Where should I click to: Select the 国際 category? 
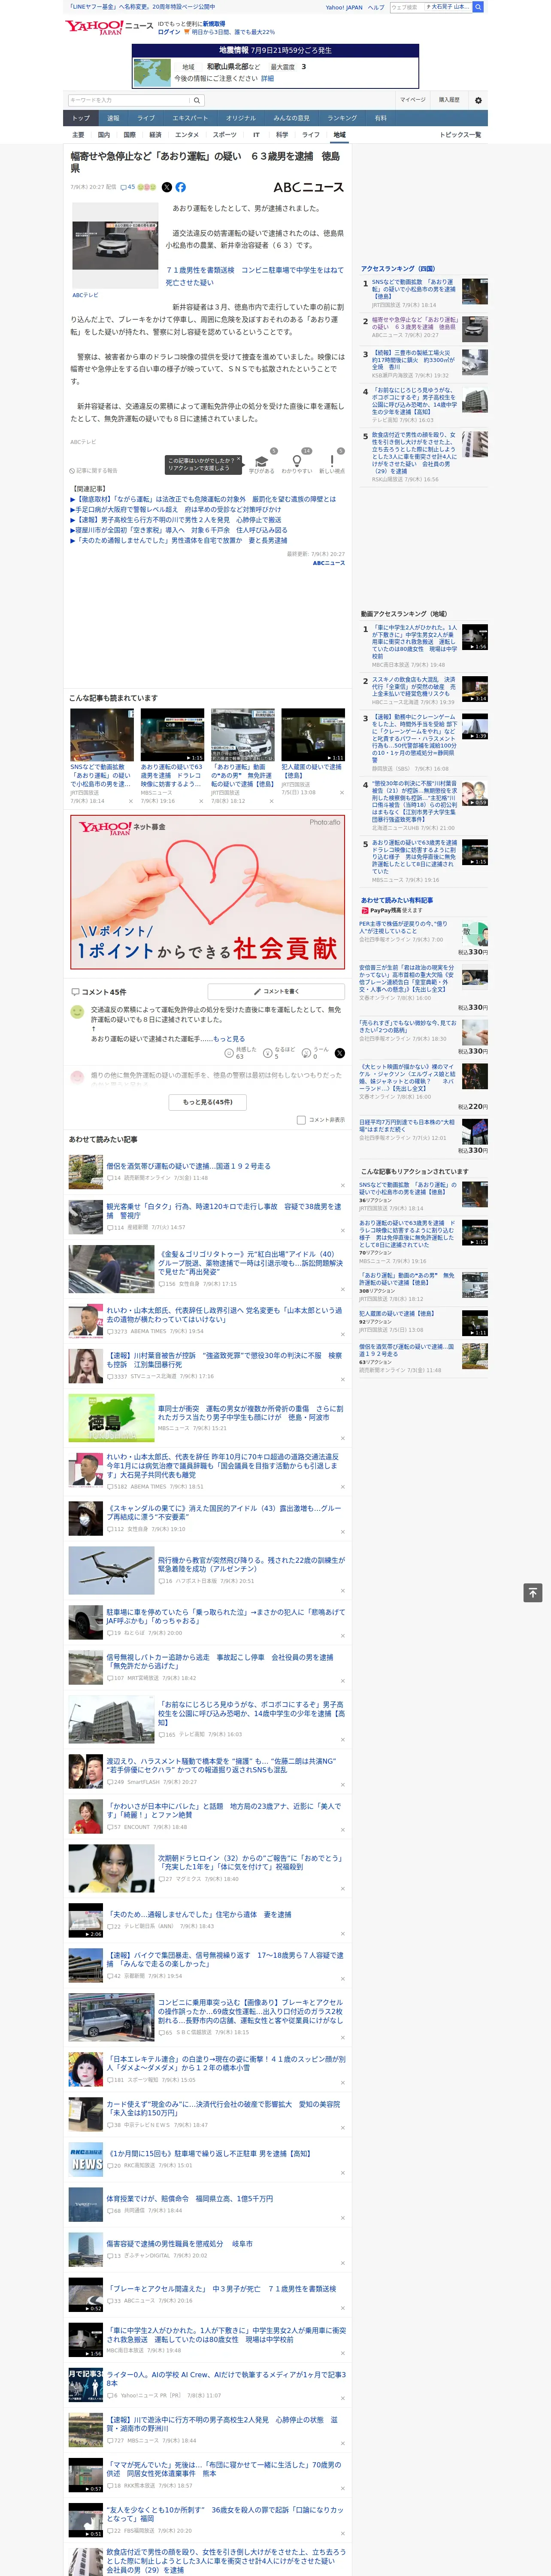[x=129, y=134]
